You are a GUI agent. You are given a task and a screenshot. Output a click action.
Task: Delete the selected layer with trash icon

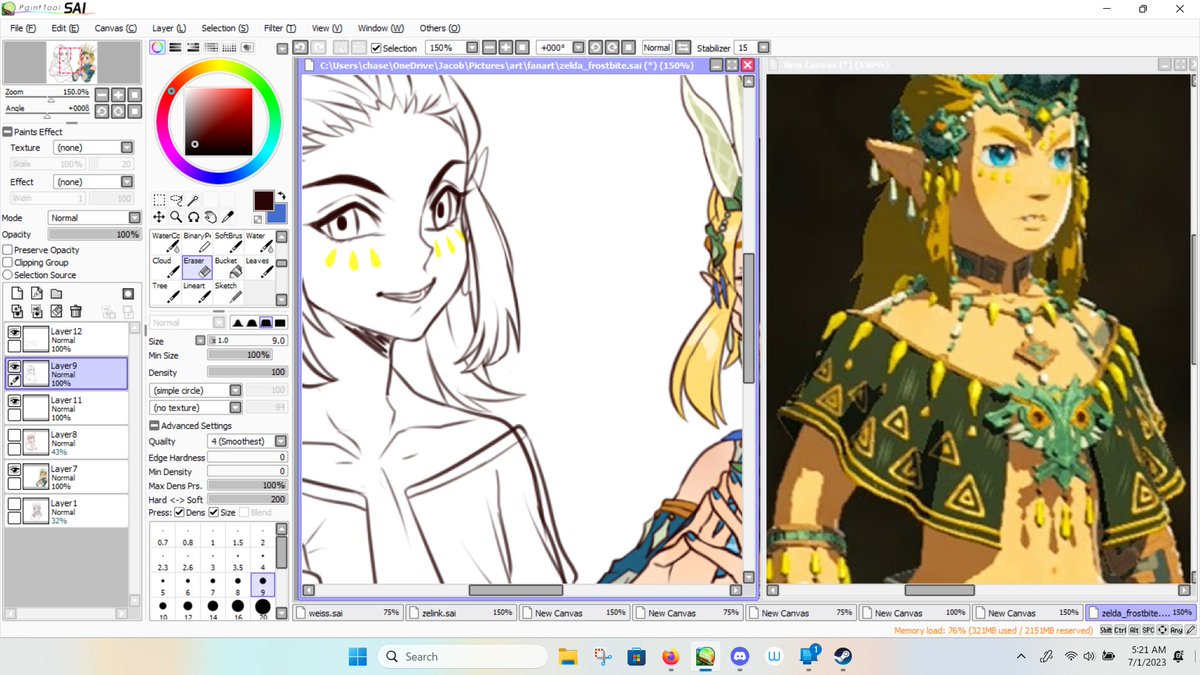[x=76, y=312]
